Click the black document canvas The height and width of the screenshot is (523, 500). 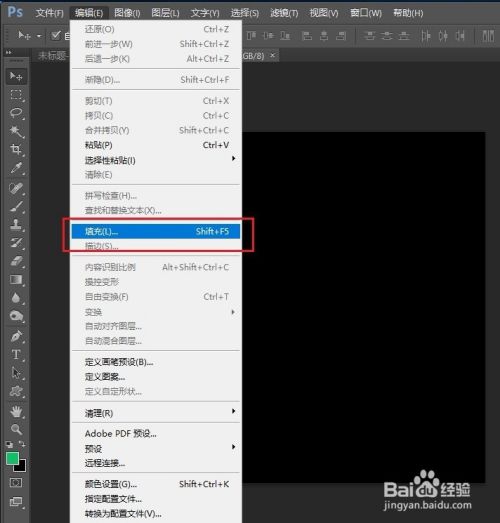364,307
